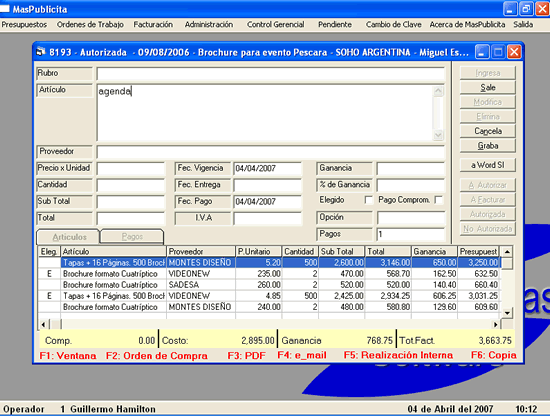550x416 pixels.
Task: Click the Total input field
Action: (130, 219)
